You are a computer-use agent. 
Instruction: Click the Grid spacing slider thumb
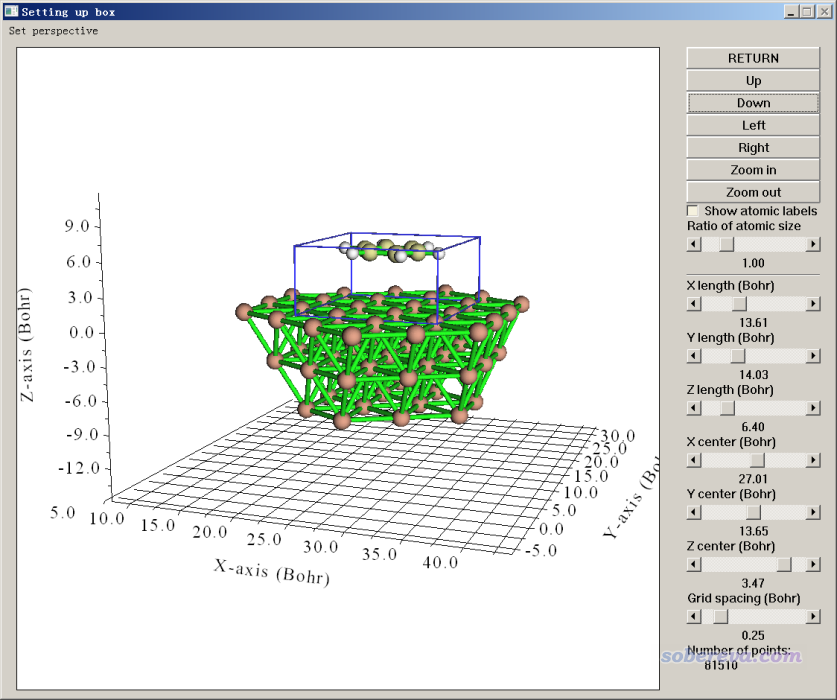coord(720,616)
